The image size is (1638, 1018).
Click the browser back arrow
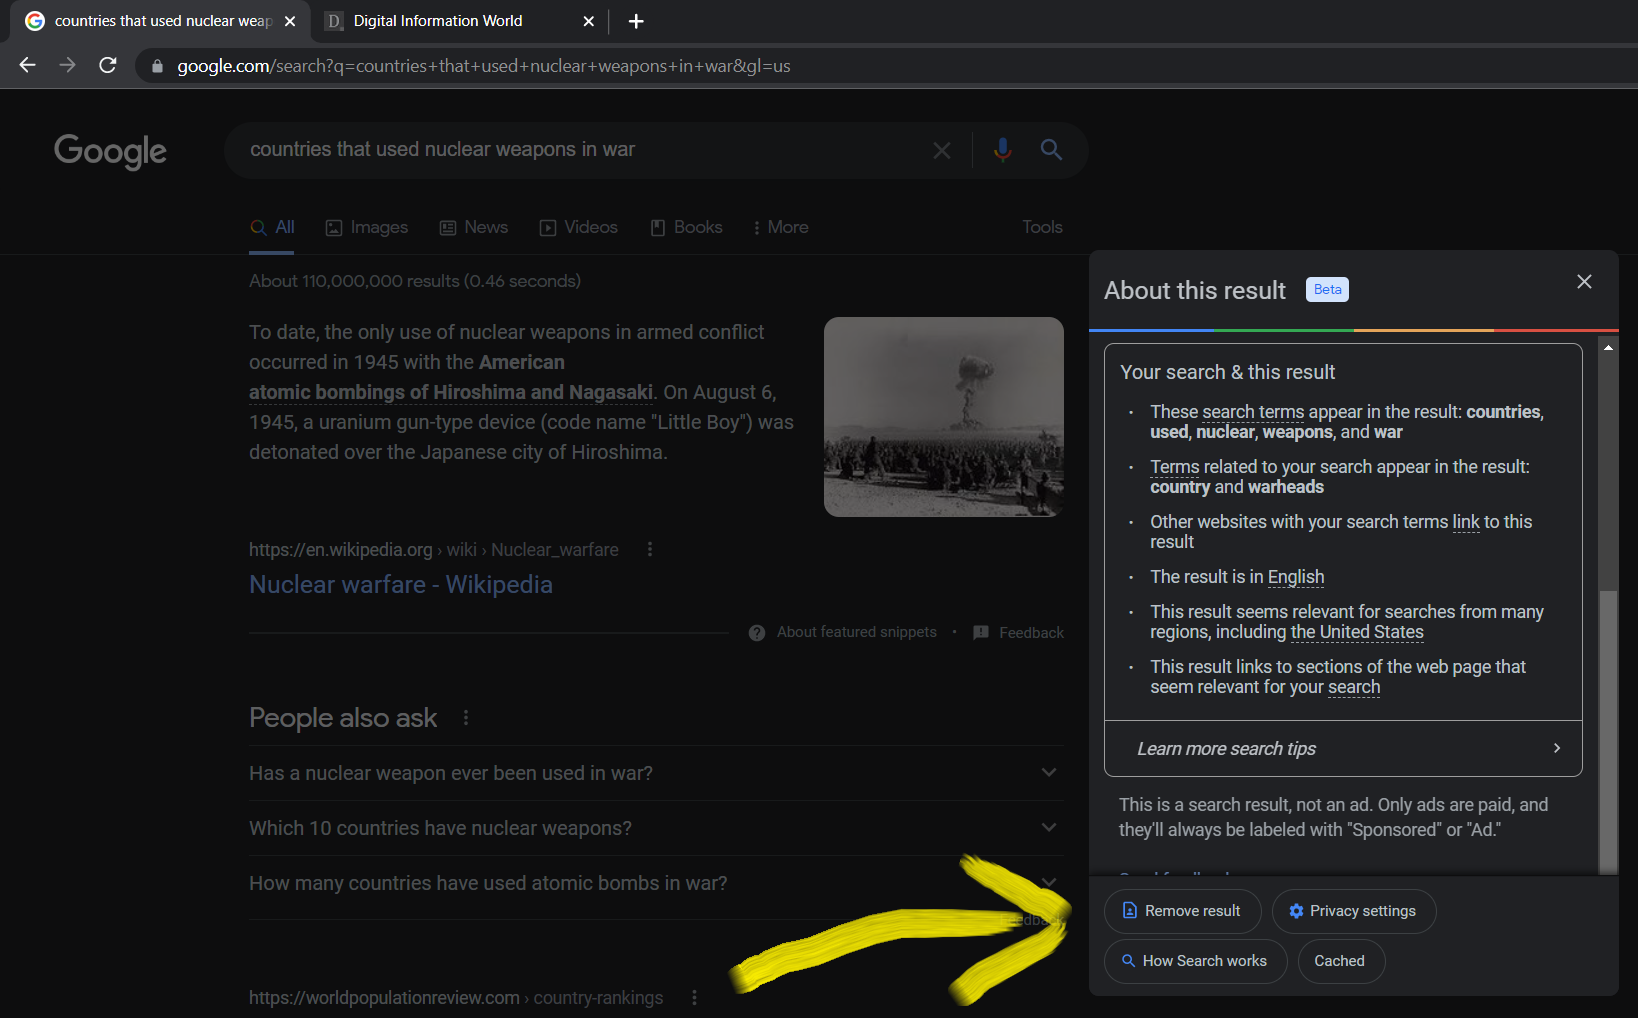point(27,65)
